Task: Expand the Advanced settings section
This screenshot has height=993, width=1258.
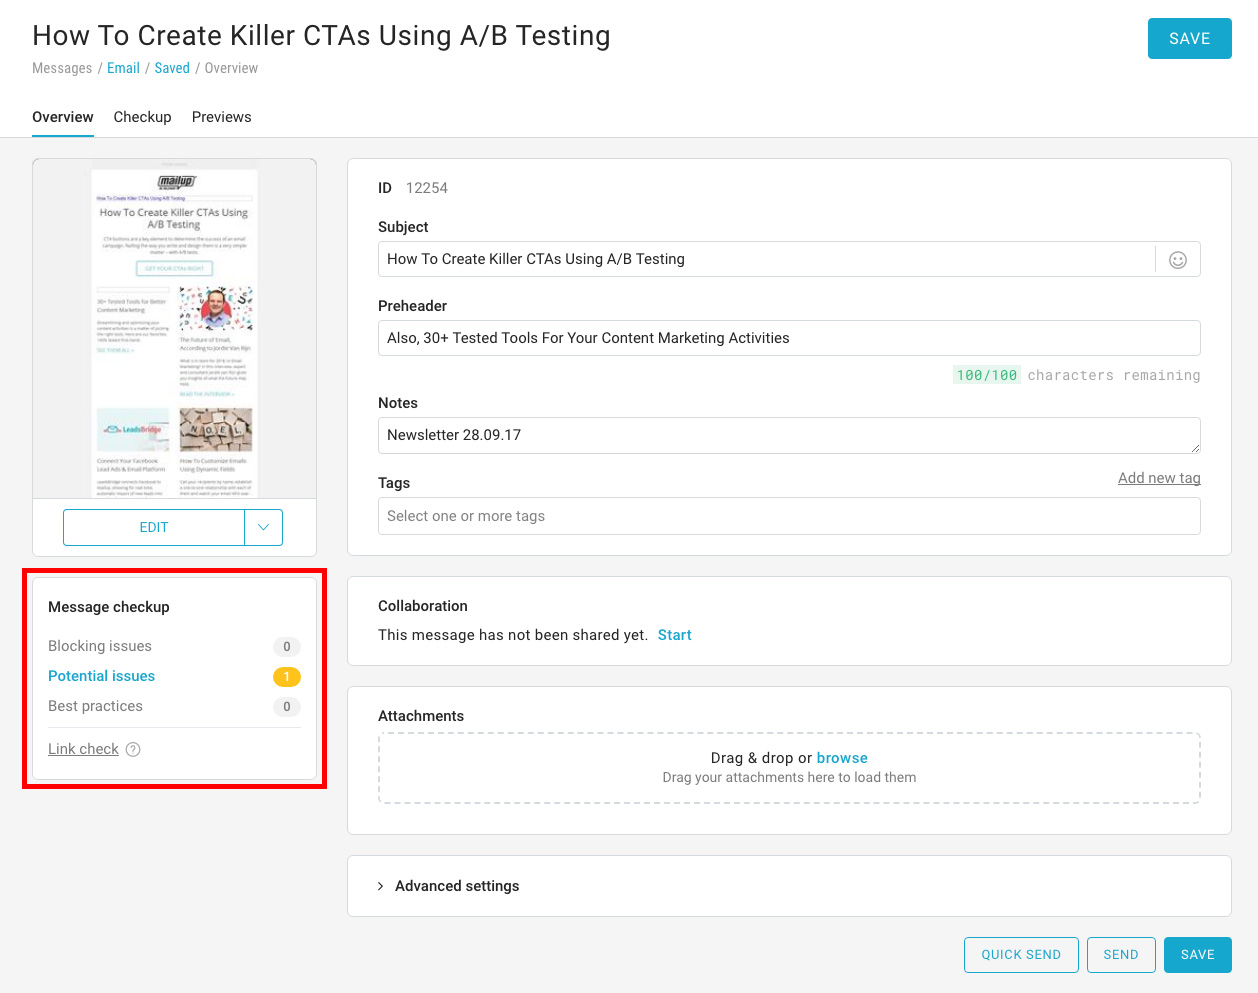Action: click(456, 886)
